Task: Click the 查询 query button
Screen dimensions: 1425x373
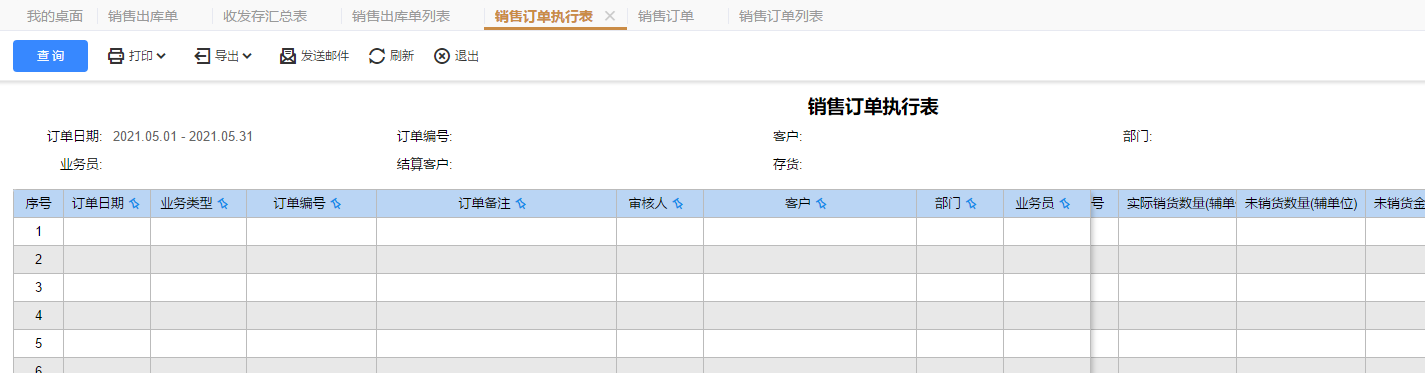Action: pos(50,56)
